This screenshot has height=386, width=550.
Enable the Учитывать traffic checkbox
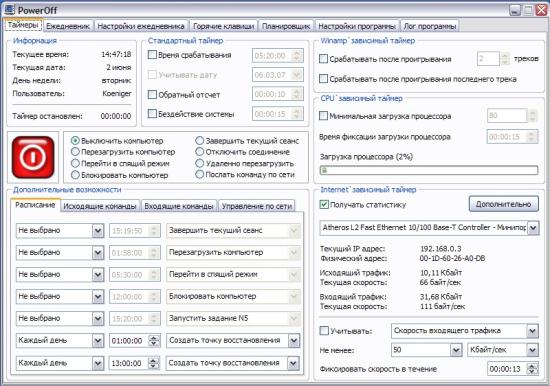pyautogui.click(x=324, y=331)
